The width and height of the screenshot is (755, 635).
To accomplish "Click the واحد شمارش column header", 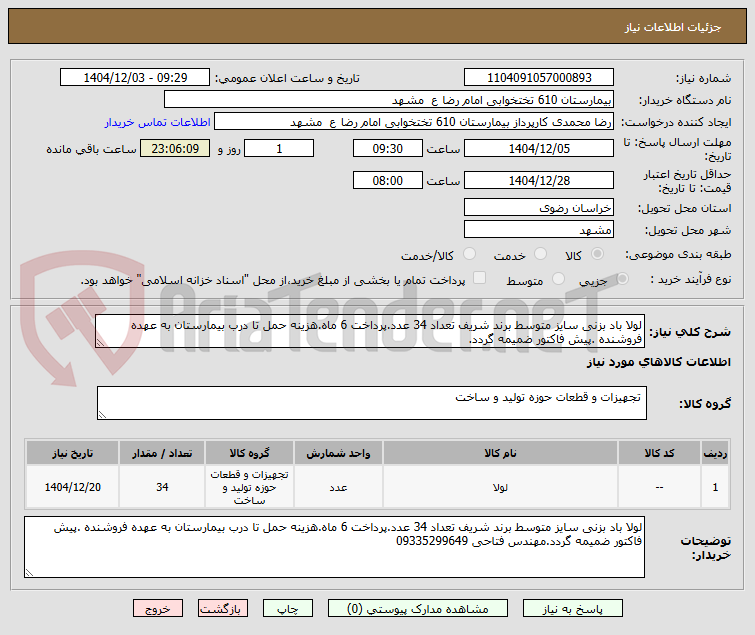I will pyautogui.click(x=338, y=453).
